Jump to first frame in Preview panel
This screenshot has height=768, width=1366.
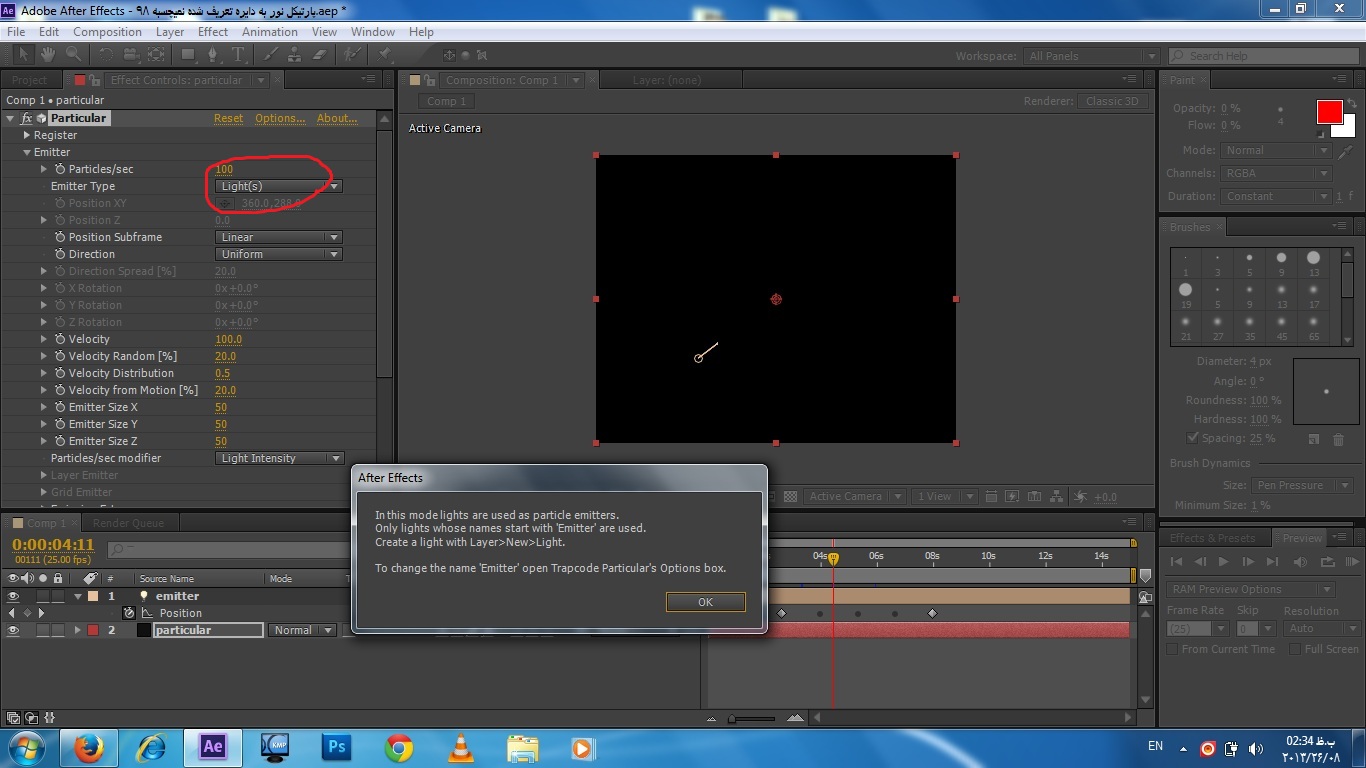click(1177, 562)
